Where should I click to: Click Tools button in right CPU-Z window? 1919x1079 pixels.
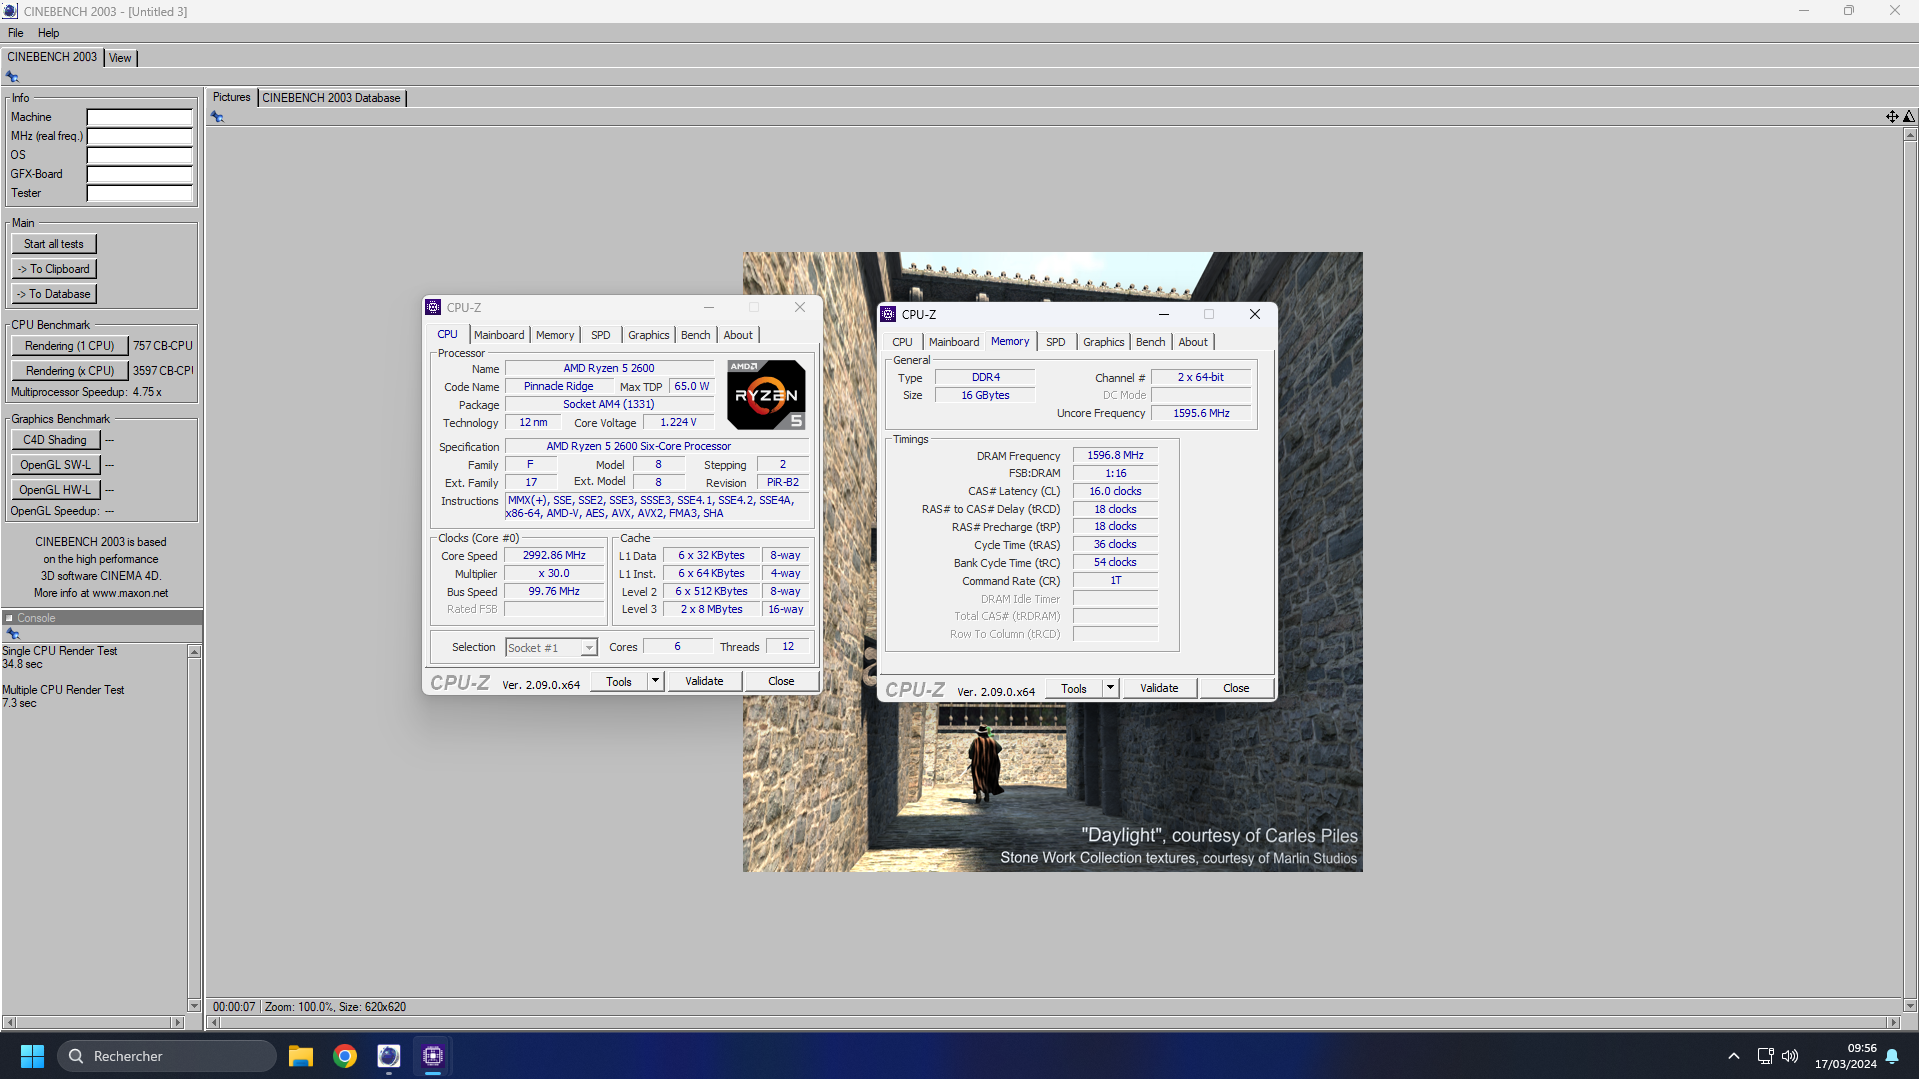coord(1074,689)
